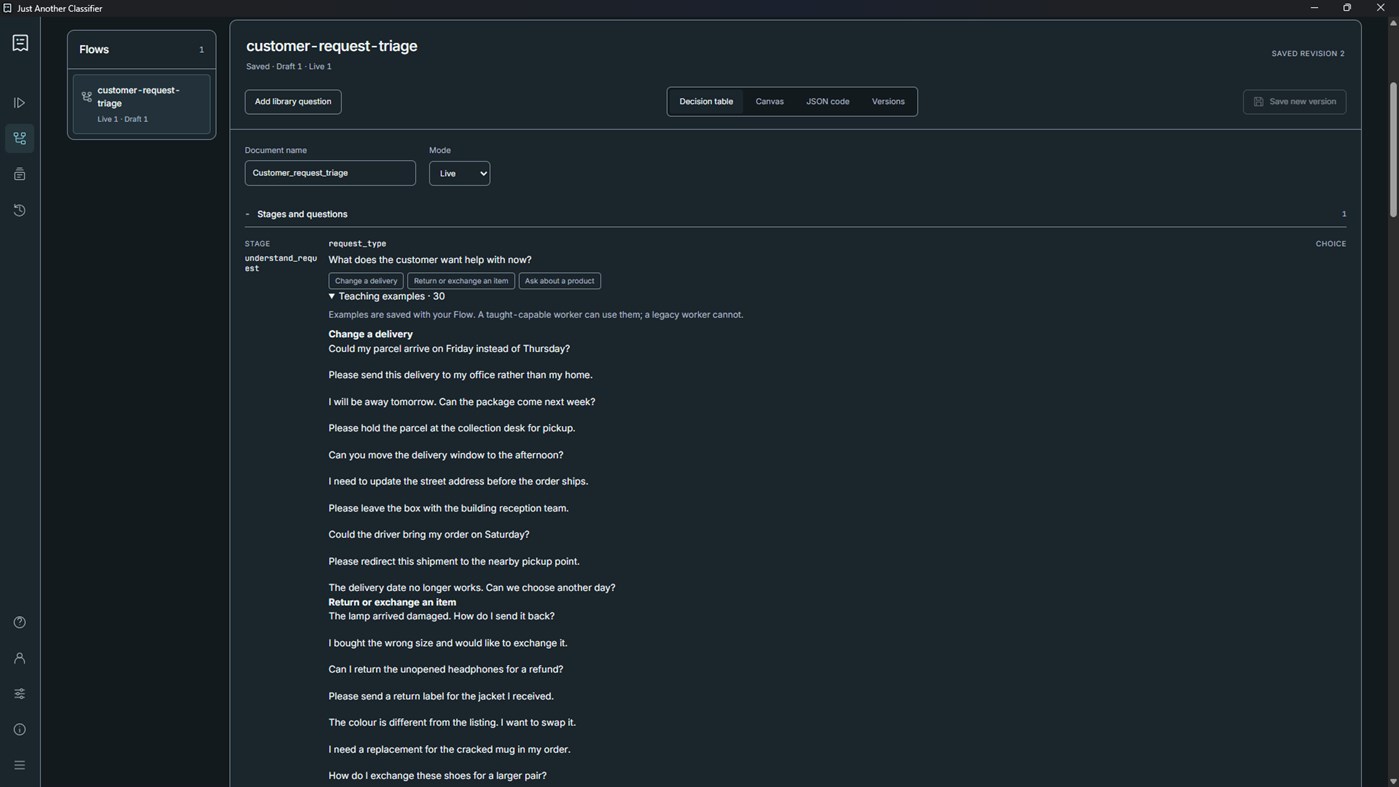Open the help question-mark icon

(x=19, y=622)
